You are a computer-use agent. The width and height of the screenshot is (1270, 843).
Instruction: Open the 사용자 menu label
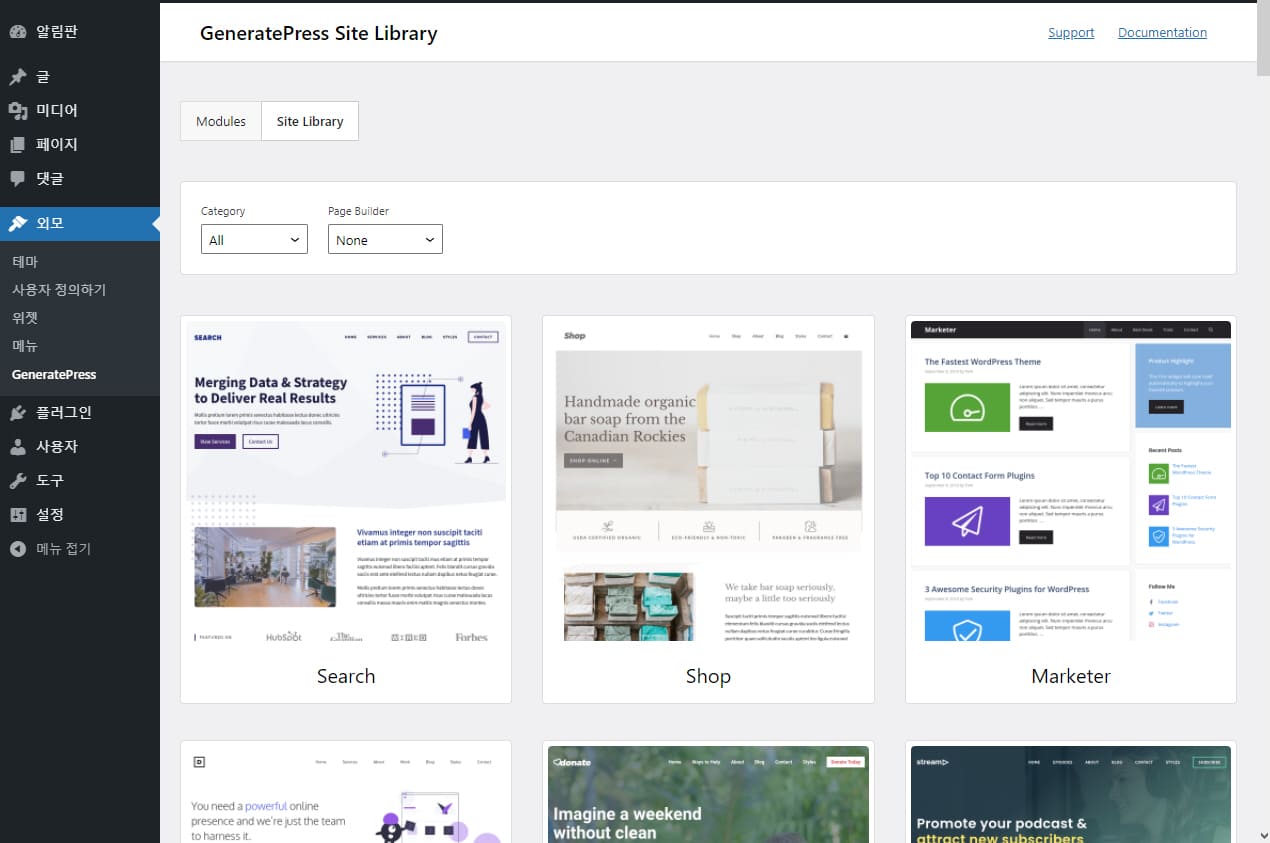[57, 447]
